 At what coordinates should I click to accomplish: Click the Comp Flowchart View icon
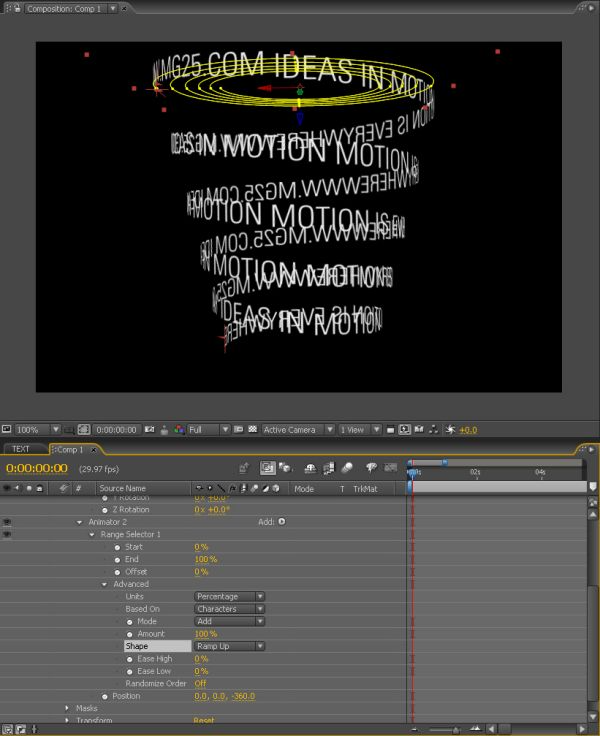(434, 429)
